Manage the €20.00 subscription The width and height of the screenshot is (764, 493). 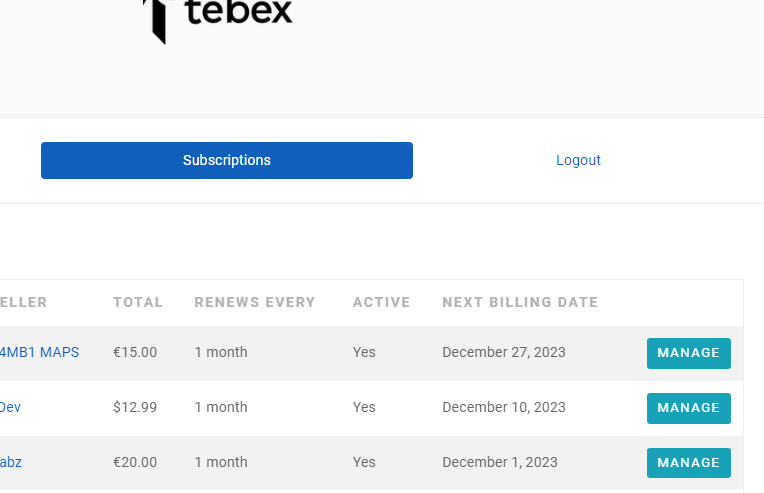(x=688, y=463)
